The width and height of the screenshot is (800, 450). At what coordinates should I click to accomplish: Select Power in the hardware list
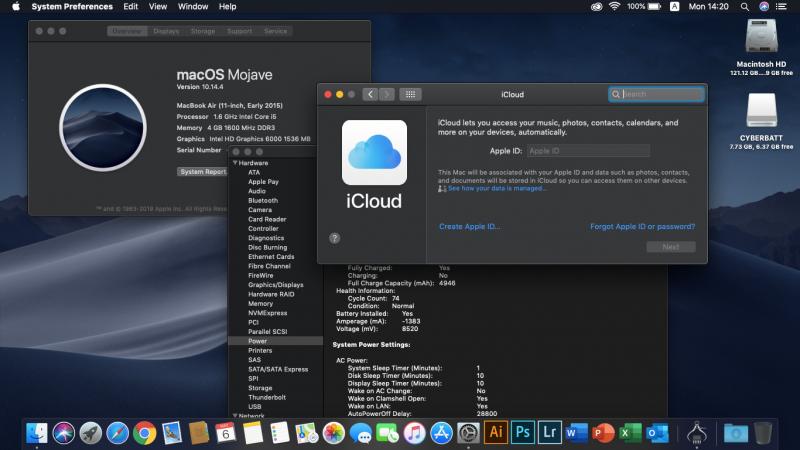258,341
